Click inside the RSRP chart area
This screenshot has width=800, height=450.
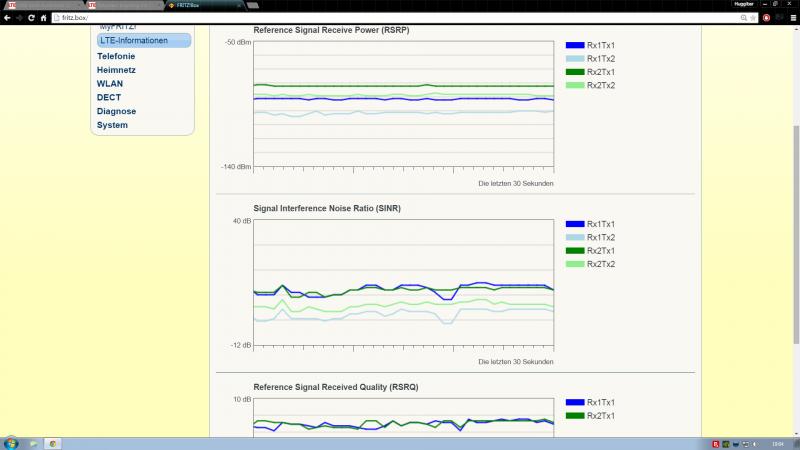tap(404, 104)
